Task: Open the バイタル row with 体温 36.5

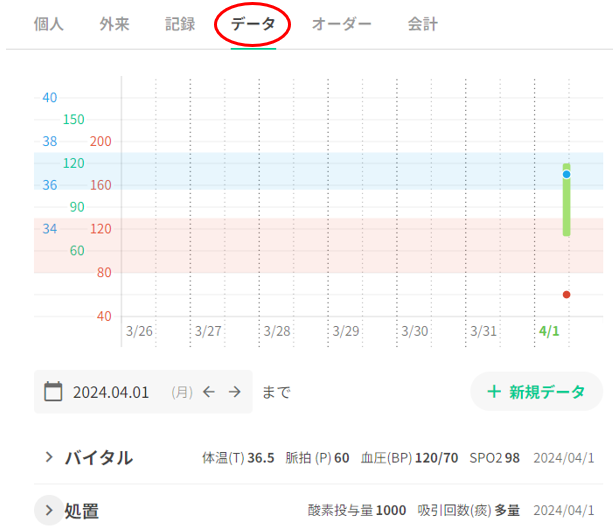Action: coord(318,457)
